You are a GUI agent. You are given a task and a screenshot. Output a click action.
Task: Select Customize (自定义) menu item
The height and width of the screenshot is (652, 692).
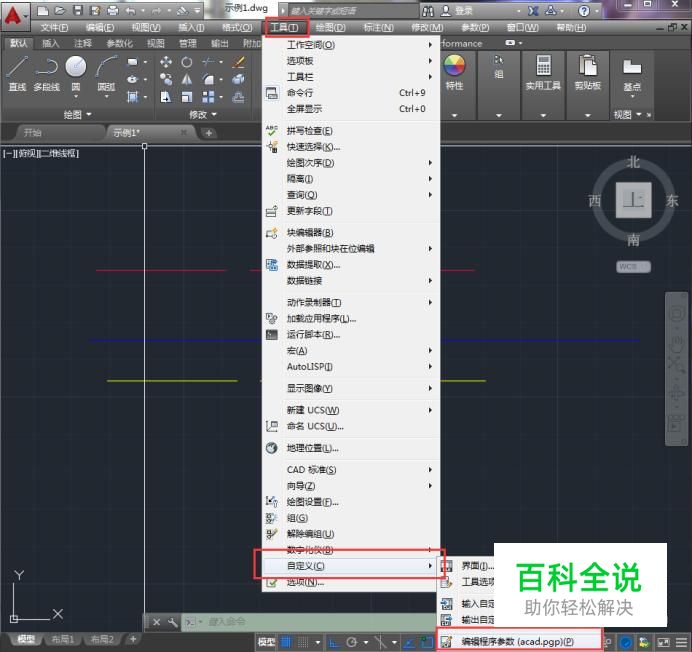[351, 565]
